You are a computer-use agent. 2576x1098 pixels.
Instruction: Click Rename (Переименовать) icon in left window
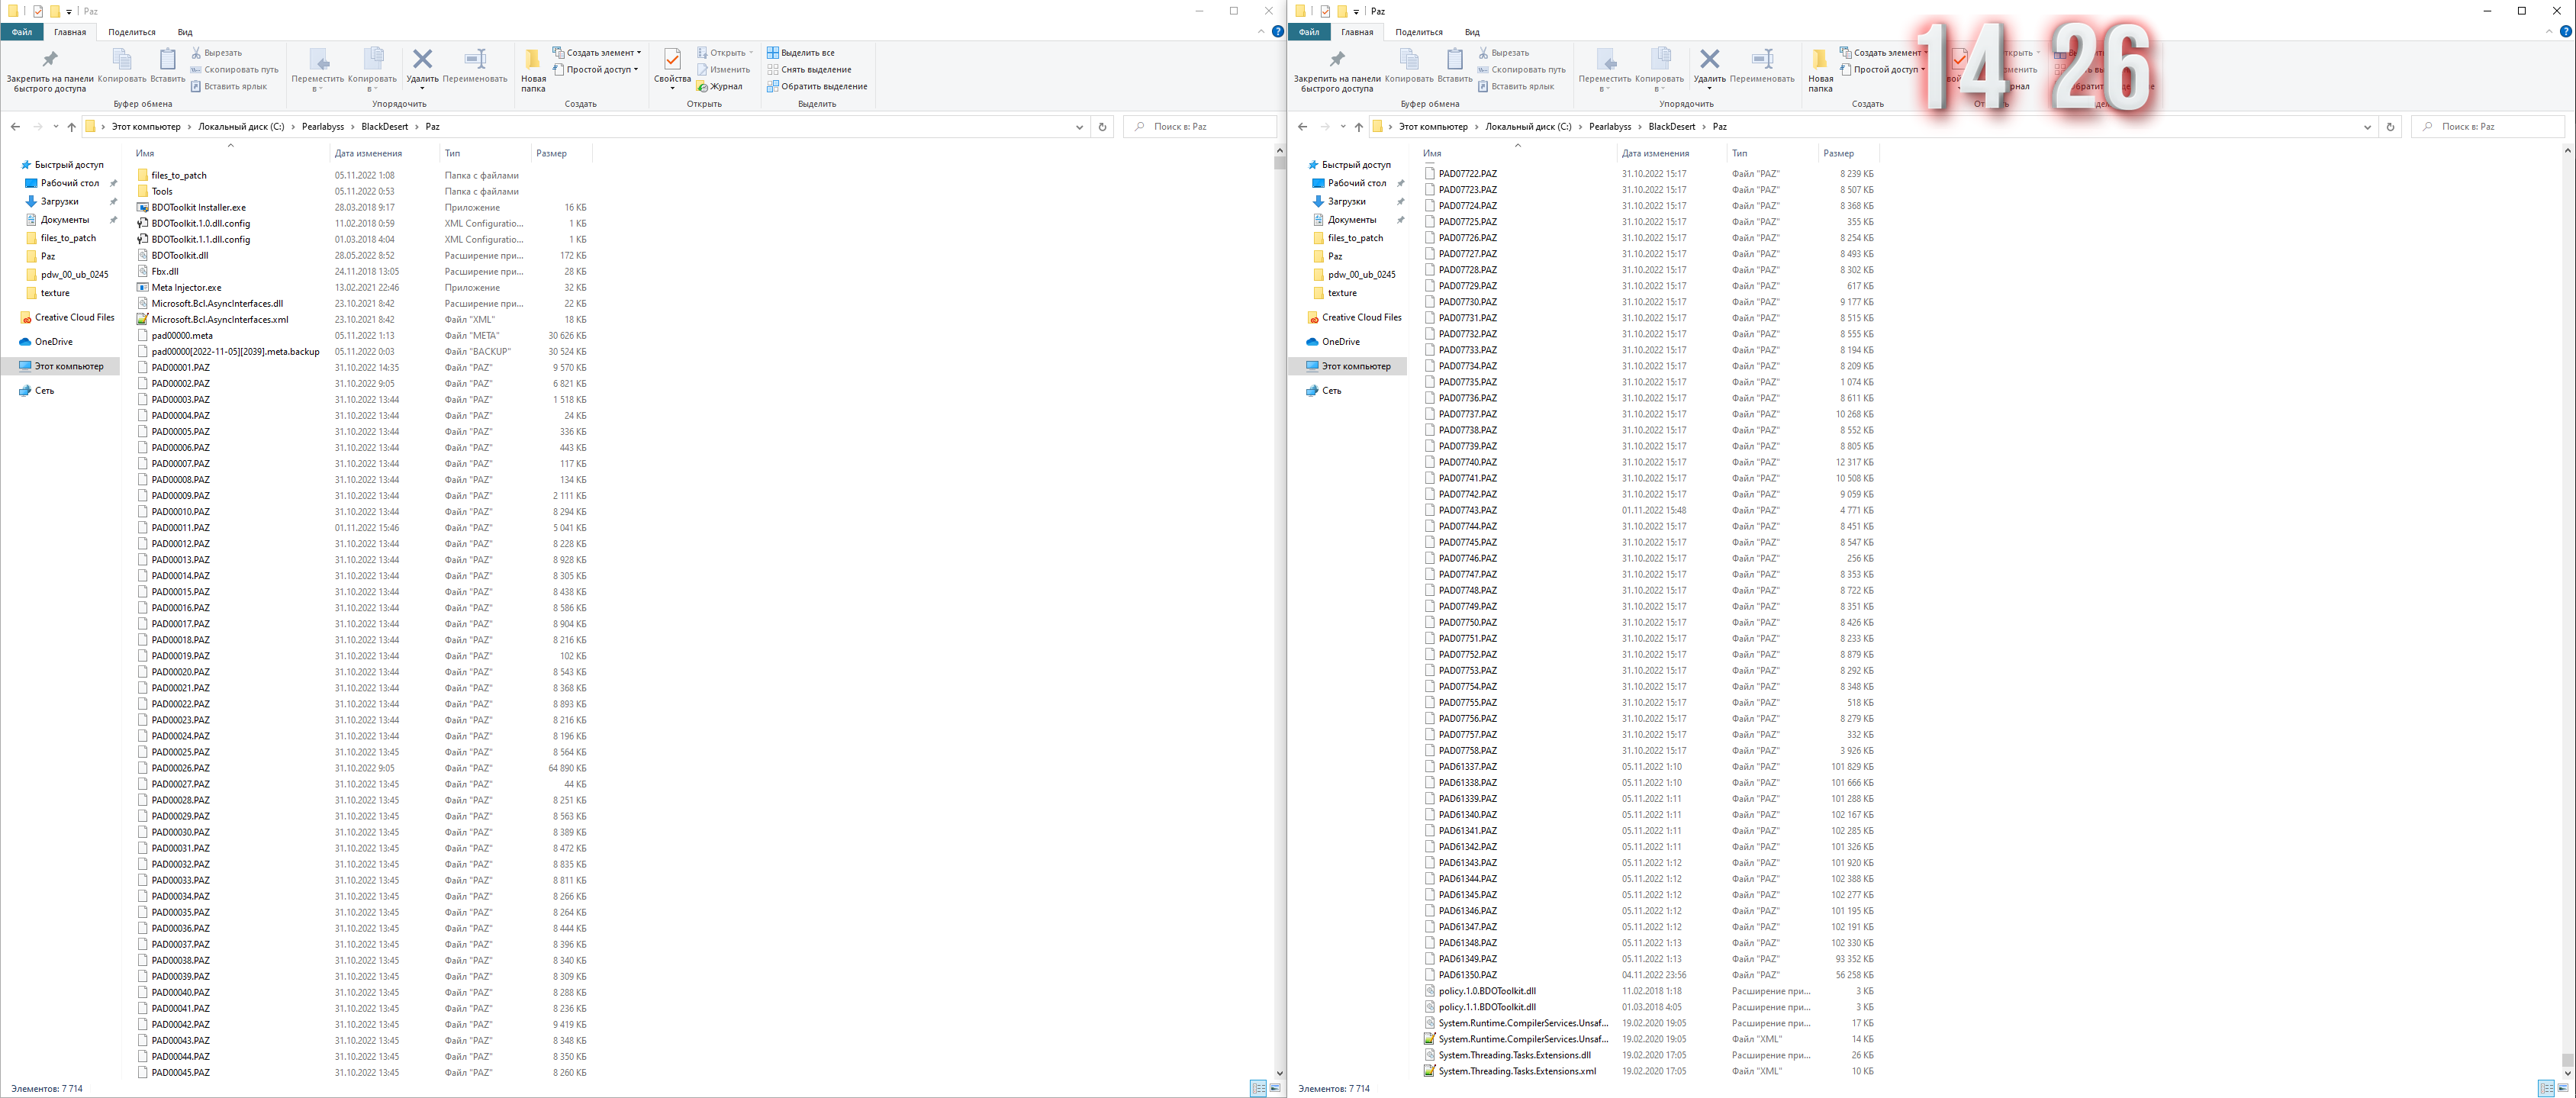(475, 60)
